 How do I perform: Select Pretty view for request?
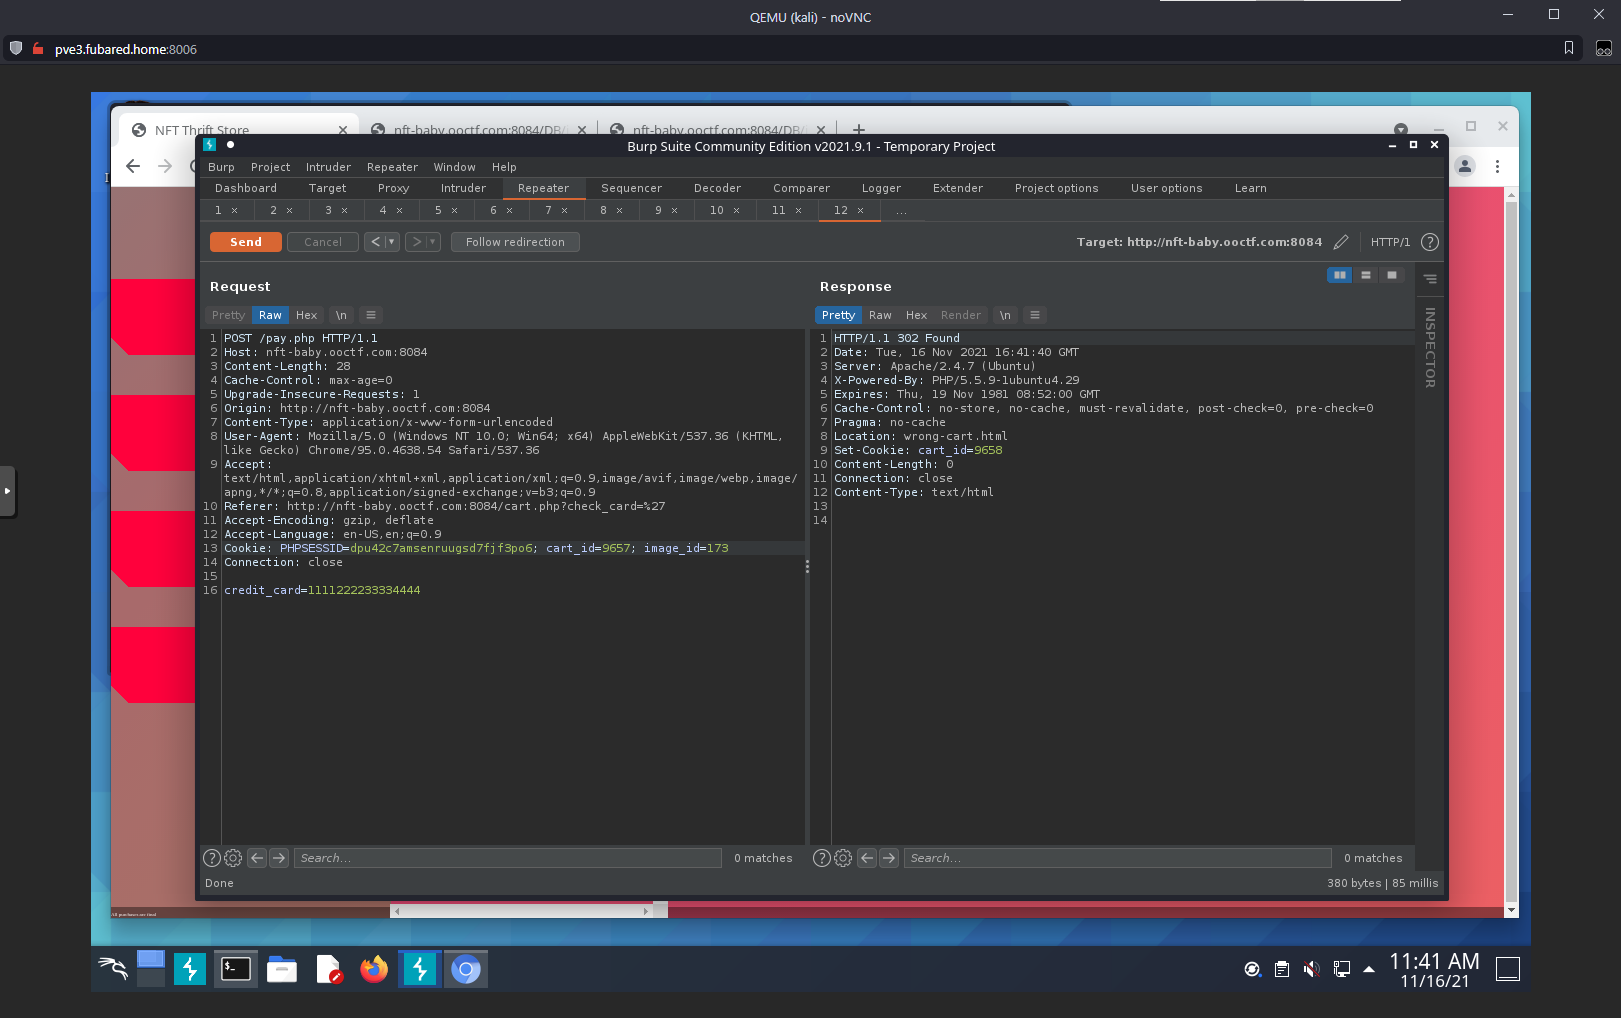tap(228, 315)
